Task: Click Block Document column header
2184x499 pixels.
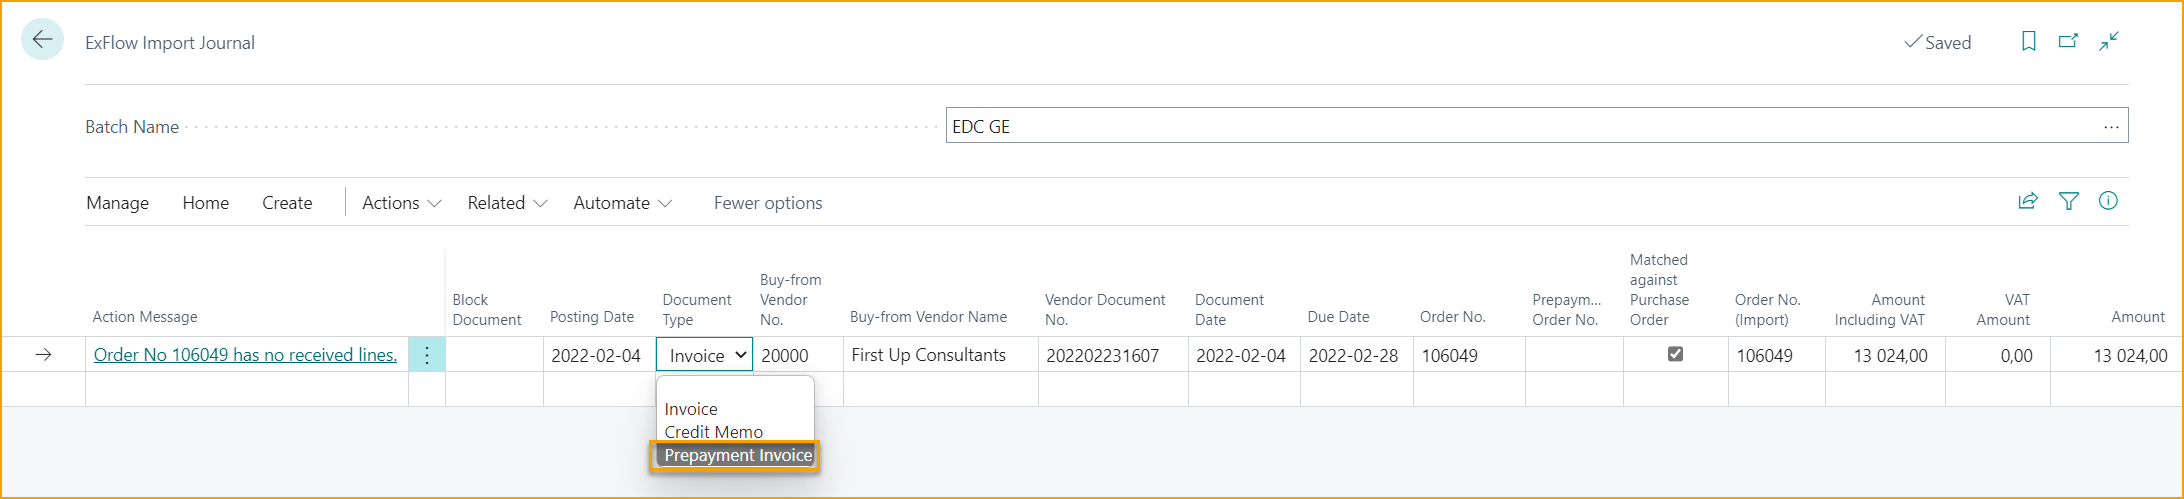Action: coord(487,310)
